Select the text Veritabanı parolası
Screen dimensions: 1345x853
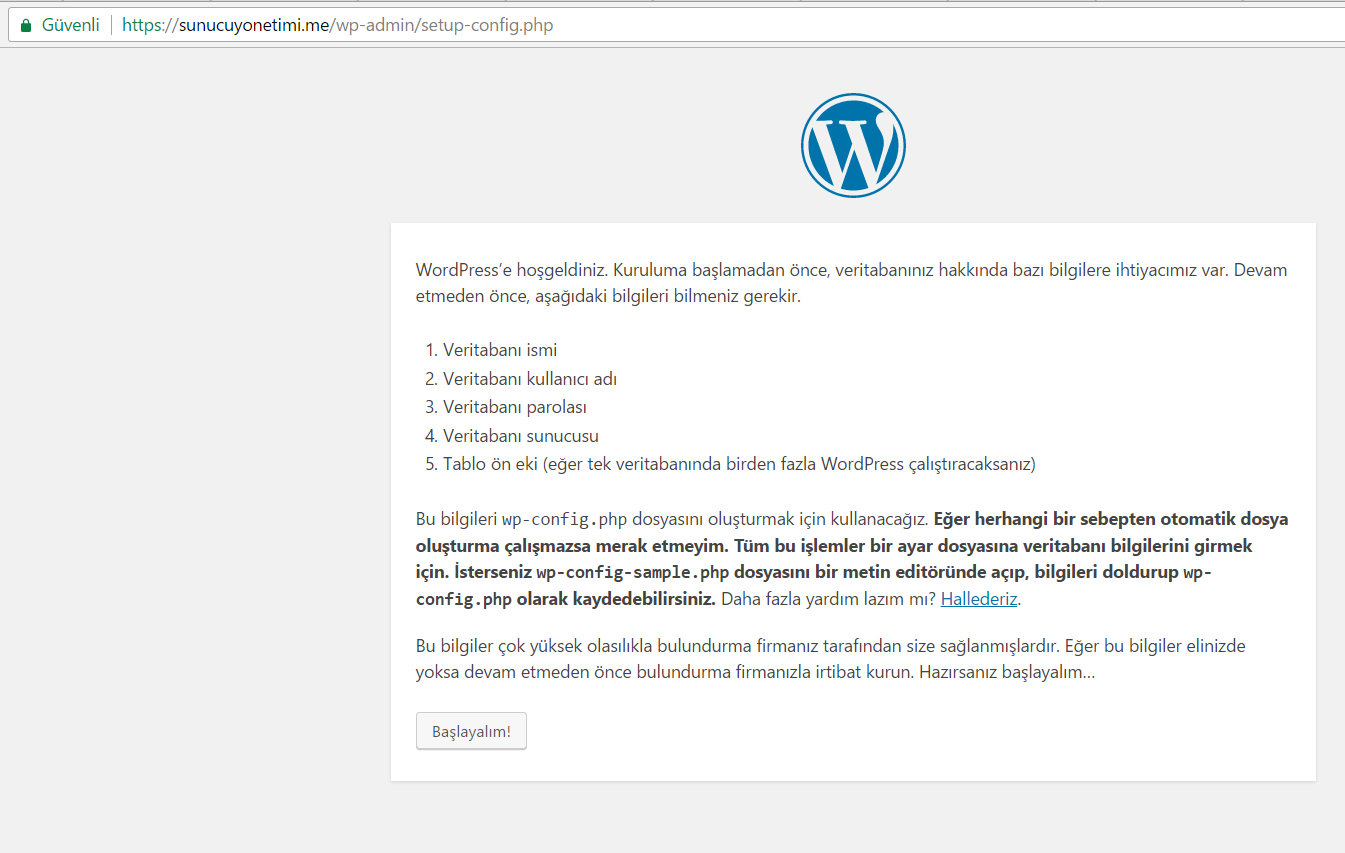[x=515, y=407]
